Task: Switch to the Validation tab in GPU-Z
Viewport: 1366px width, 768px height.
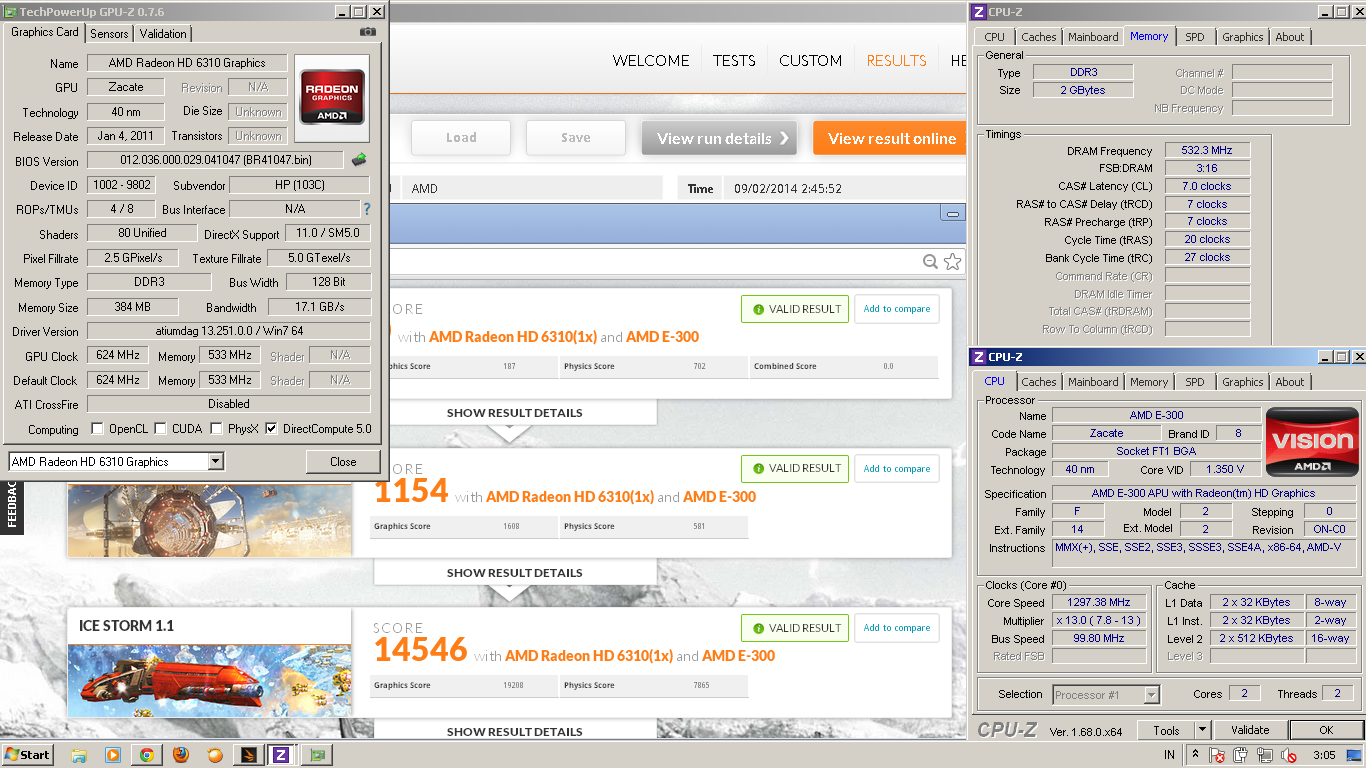Action: (162, 33)
